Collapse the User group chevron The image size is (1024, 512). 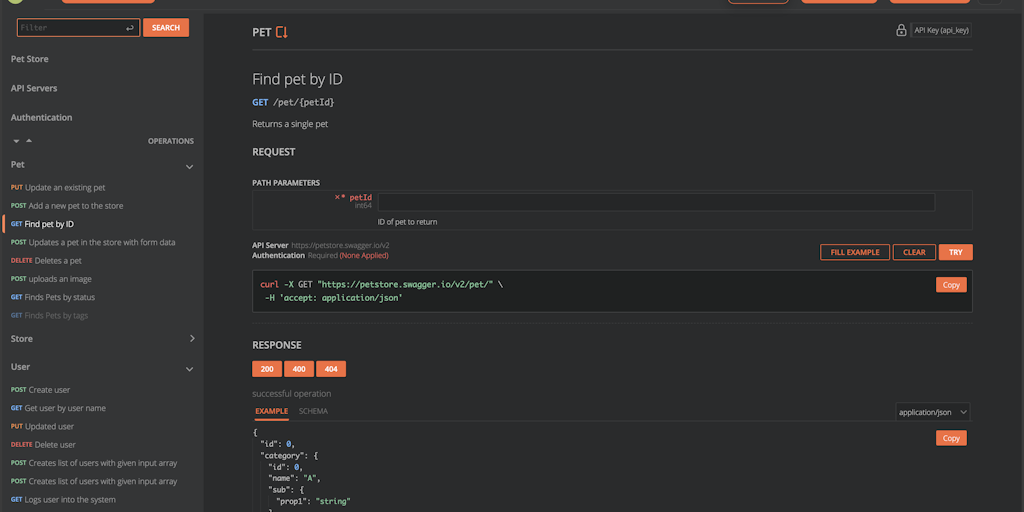pos(189,370)
